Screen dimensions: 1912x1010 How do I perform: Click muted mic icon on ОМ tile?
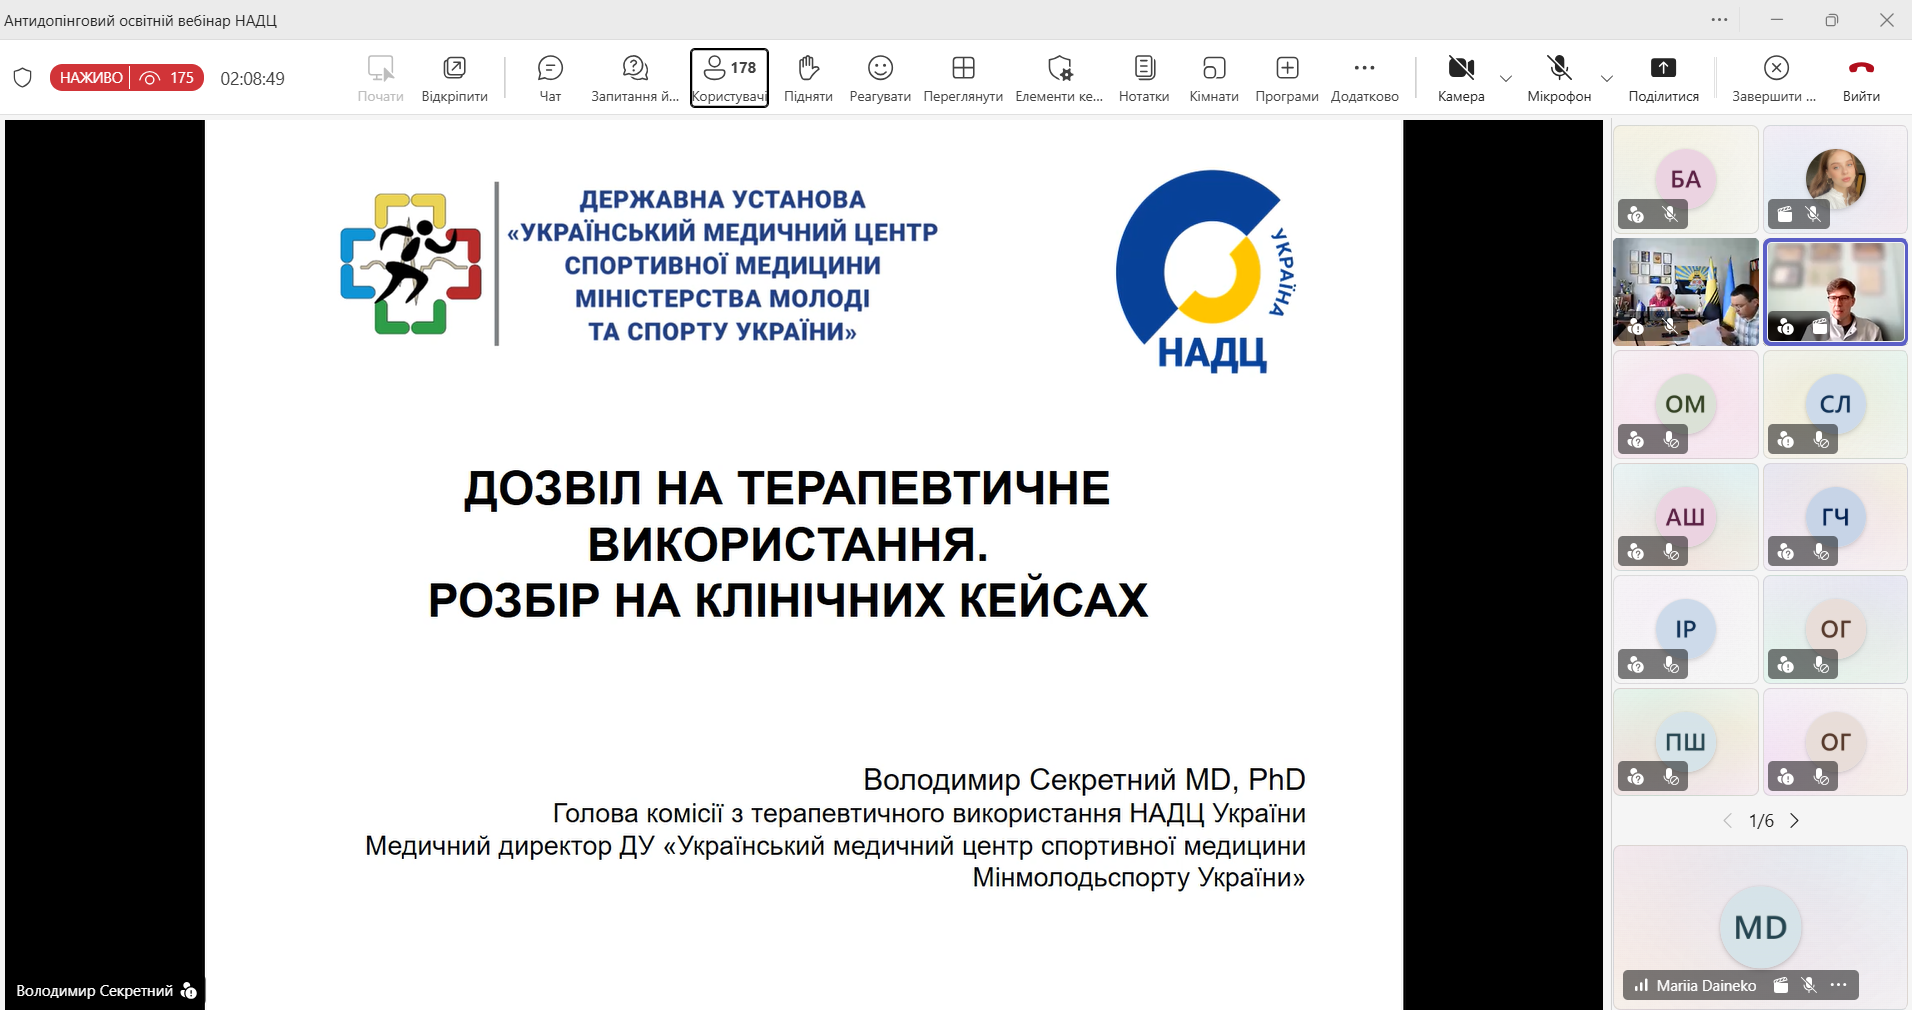pos(1670,439)
